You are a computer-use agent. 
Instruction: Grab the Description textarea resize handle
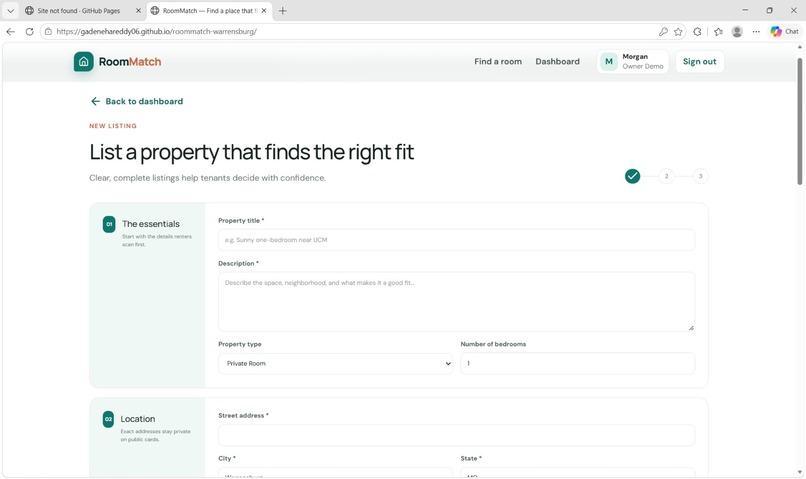[x=691, y=328]
